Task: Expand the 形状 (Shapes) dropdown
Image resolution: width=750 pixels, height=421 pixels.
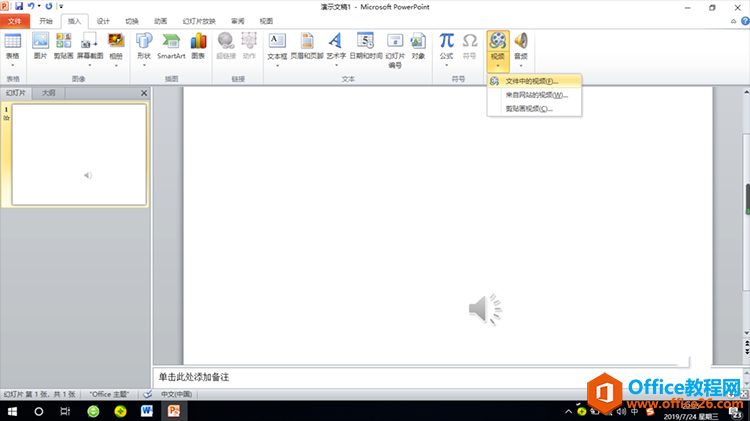Action: (x=144, y=58)
